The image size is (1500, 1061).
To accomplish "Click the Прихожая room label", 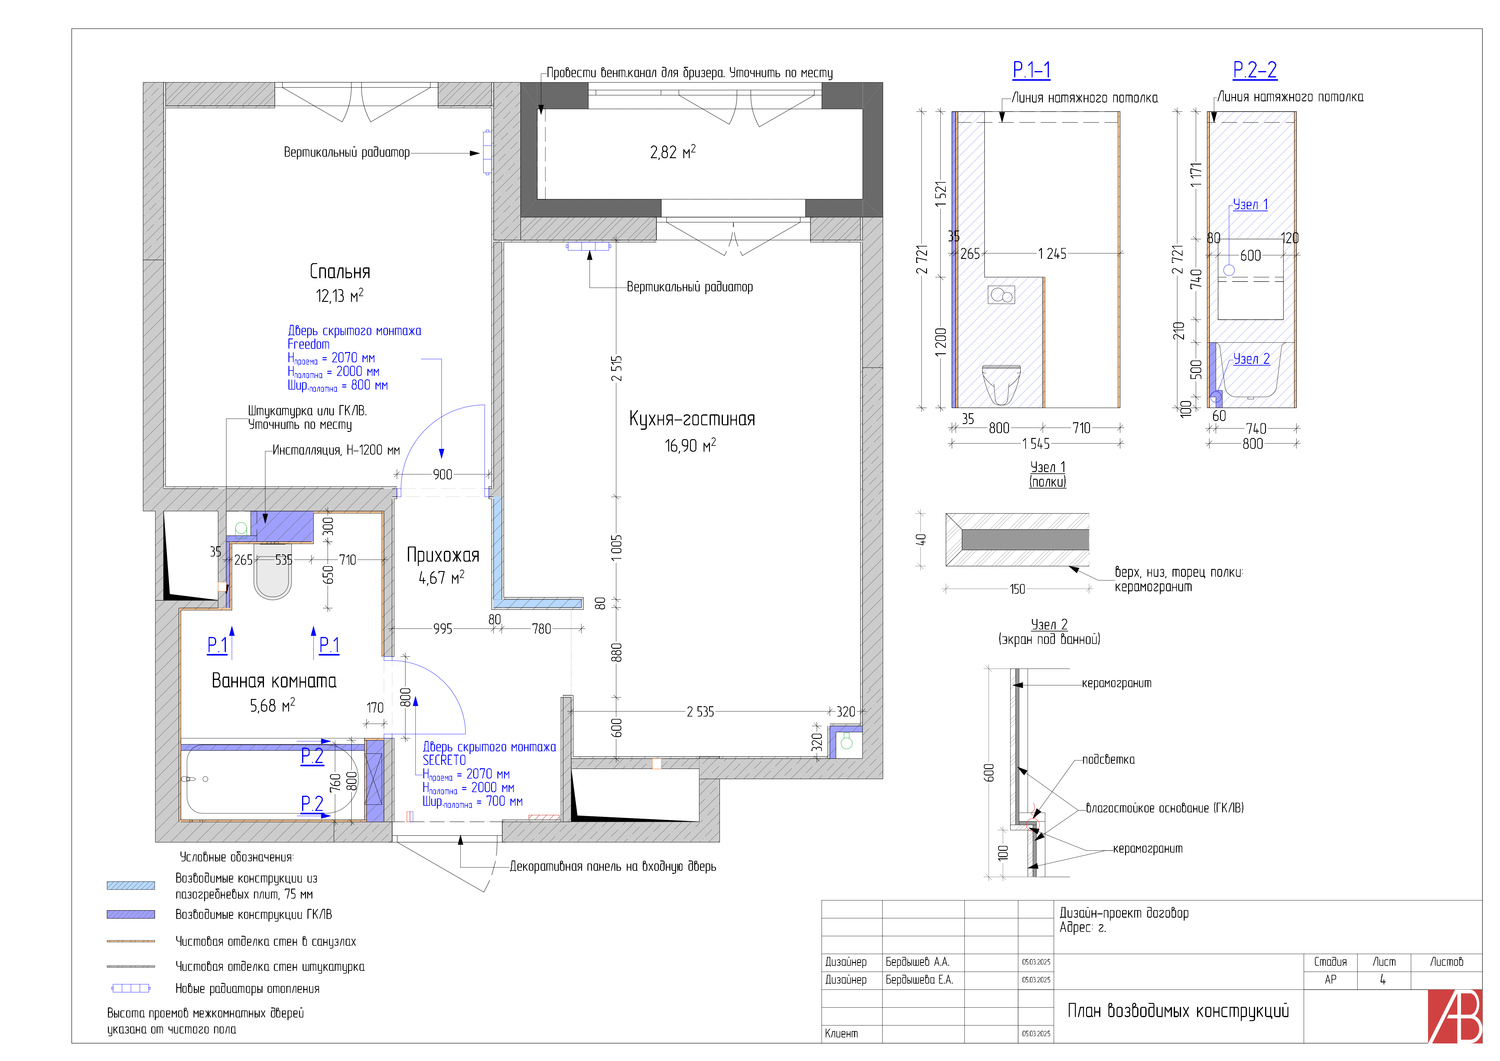I will coord(443,555).
